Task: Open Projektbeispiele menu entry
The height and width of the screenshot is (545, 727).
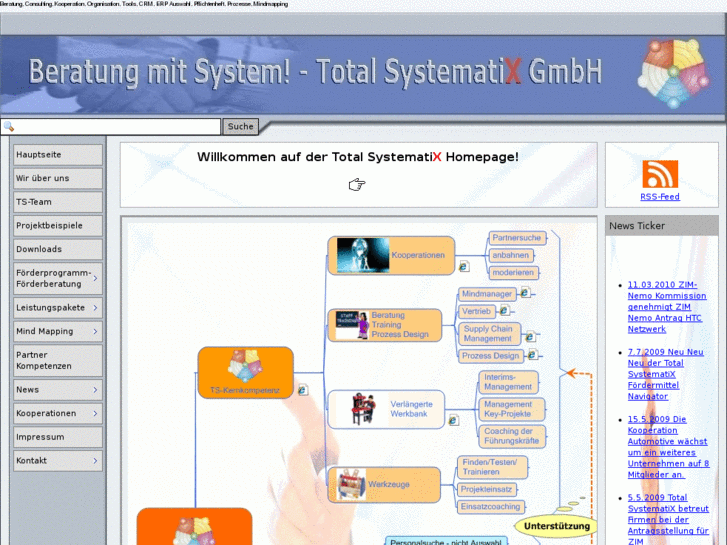Action: 58,225
